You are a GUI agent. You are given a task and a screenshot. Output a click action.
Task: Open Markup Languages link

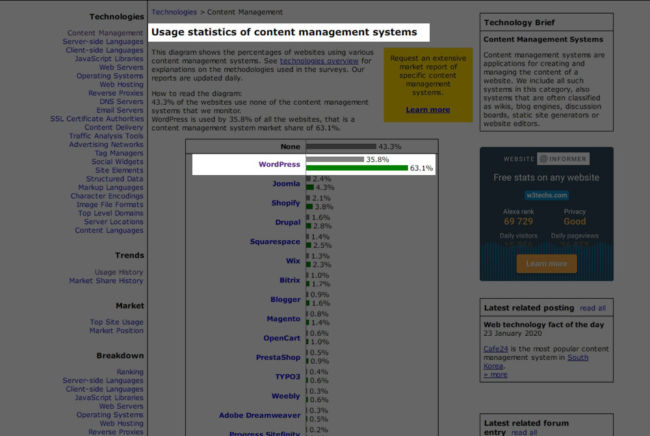click(111, 187)
